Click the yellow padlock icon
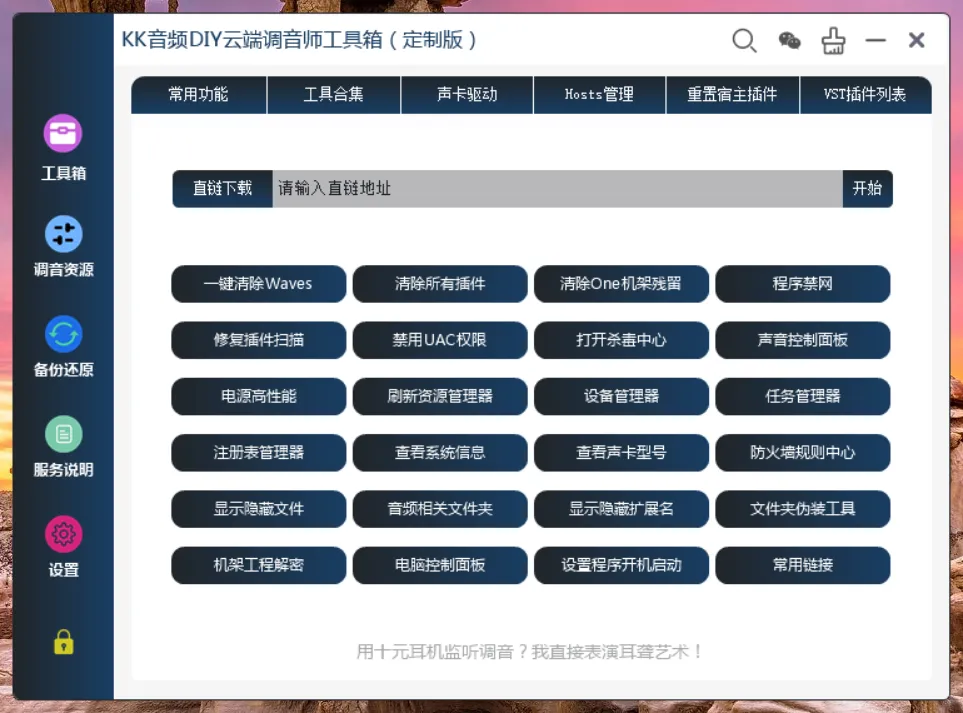Image resolution: width=963 pixels, height=713 pixels. coord(63,642)
